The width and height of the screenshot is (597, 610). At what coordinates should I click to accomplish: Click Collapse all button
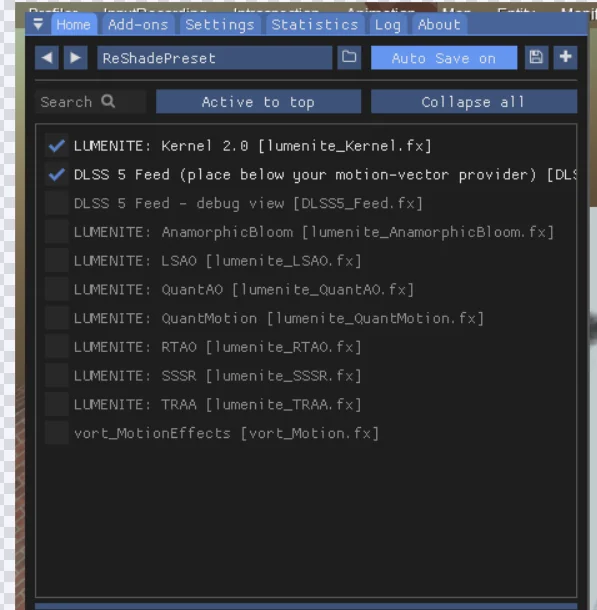pyautogui.click(x=474, y=102)
